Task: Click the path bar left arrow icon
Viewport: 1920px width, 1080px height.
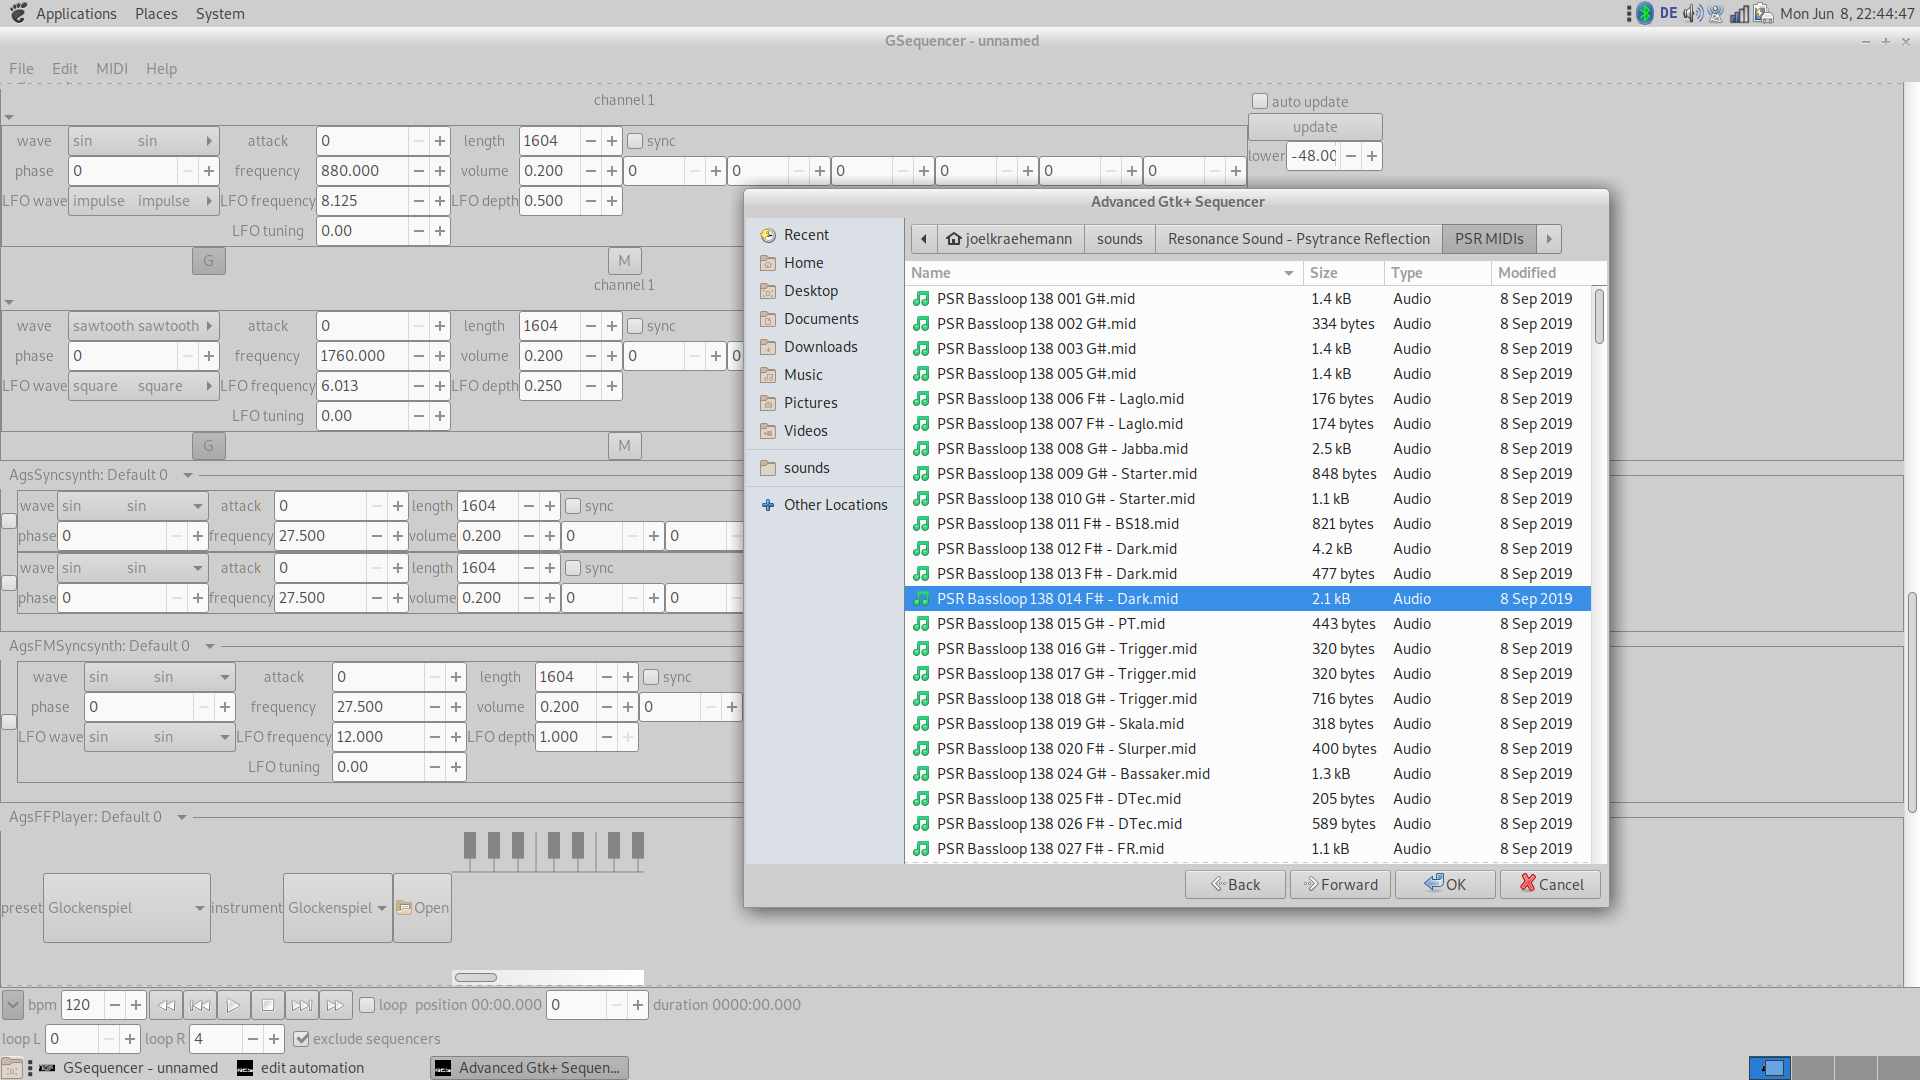Action: tap(924, 239)
